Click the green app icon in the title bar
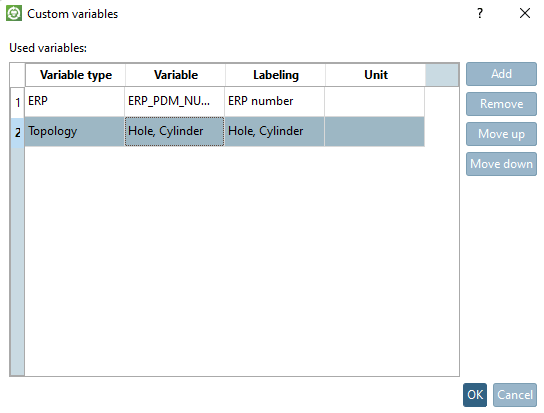544x413 pixels. [14, 13]
